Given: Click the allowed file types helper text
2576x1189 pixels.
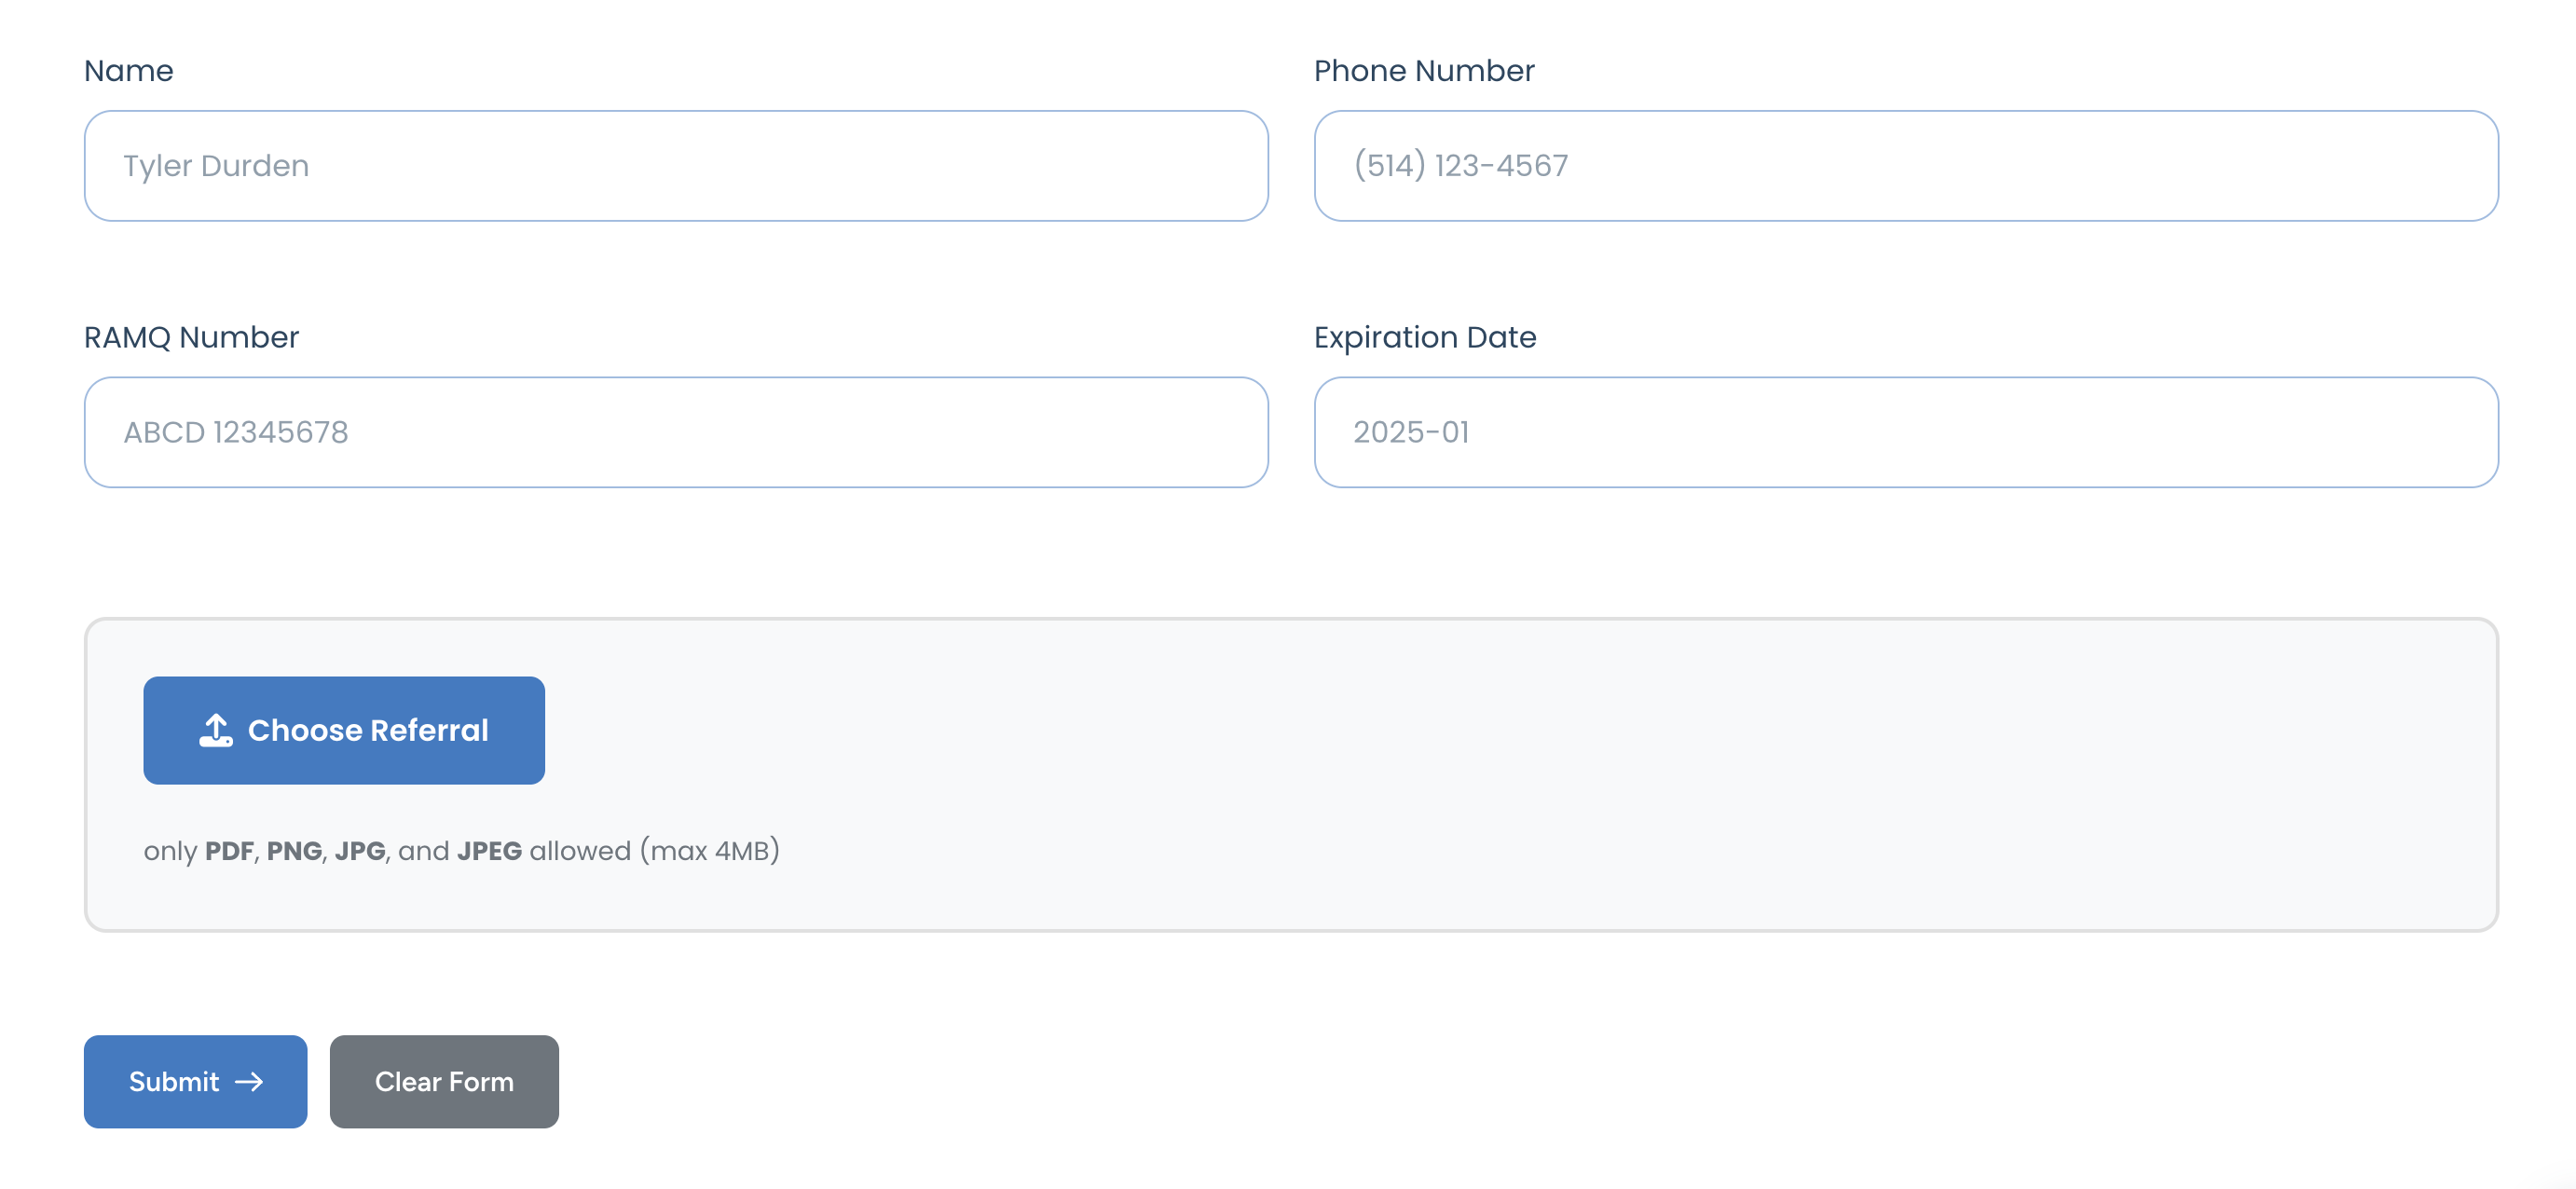Looking at the screenshot, I should click(x=463, y=850).
